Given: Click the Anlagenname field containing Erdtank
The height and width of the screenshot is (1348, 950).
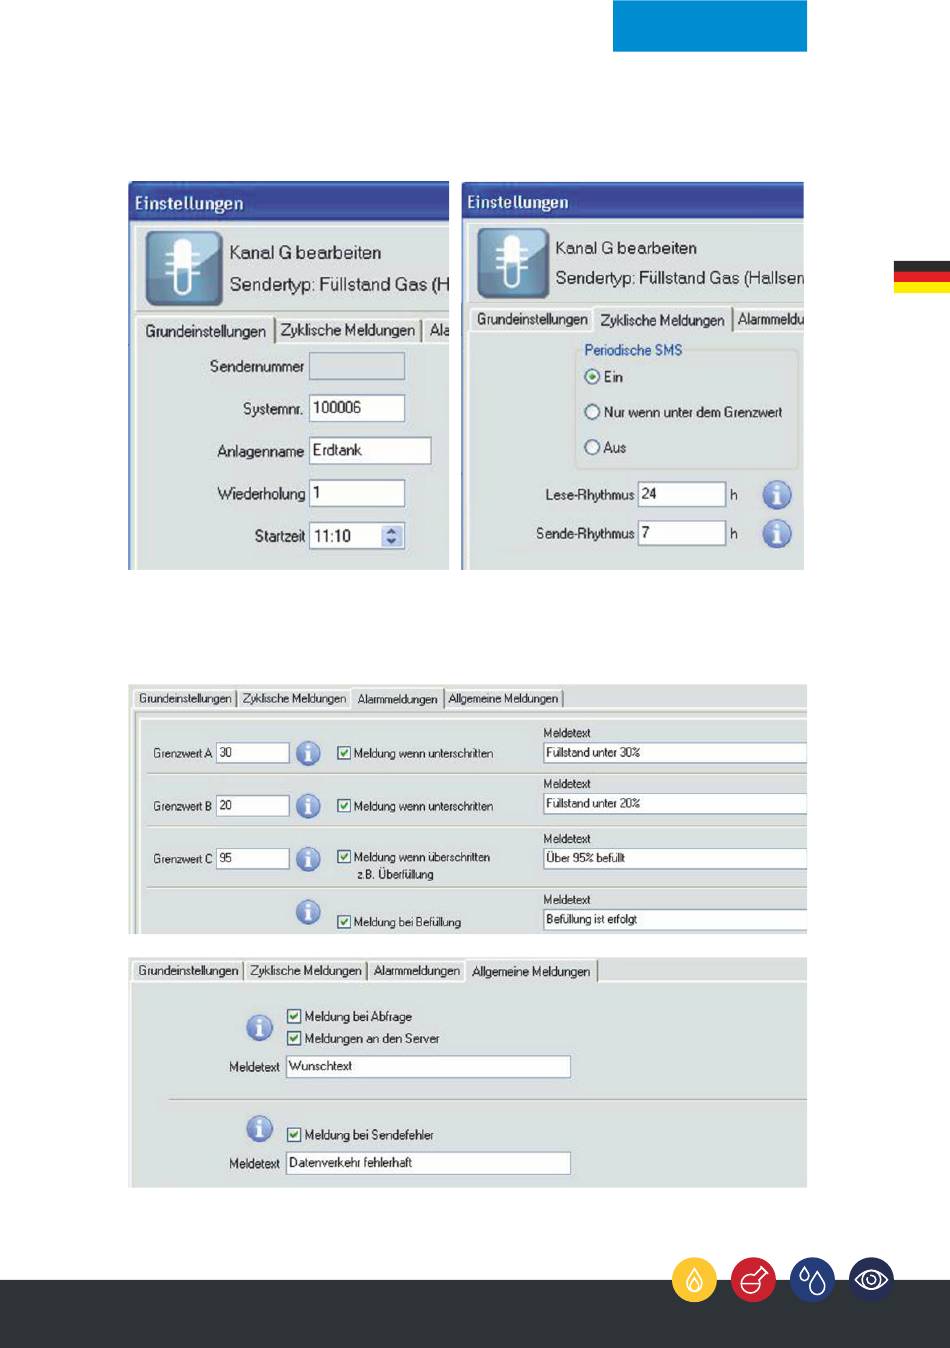Looking at the screenshot, I should tap(370, 451).
